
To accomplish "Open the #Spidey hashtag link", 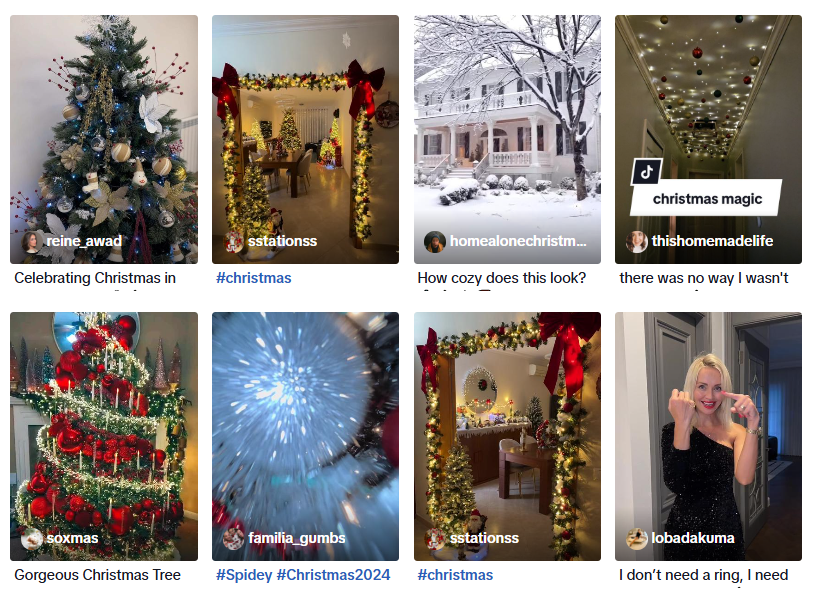I will pos(244,575).
